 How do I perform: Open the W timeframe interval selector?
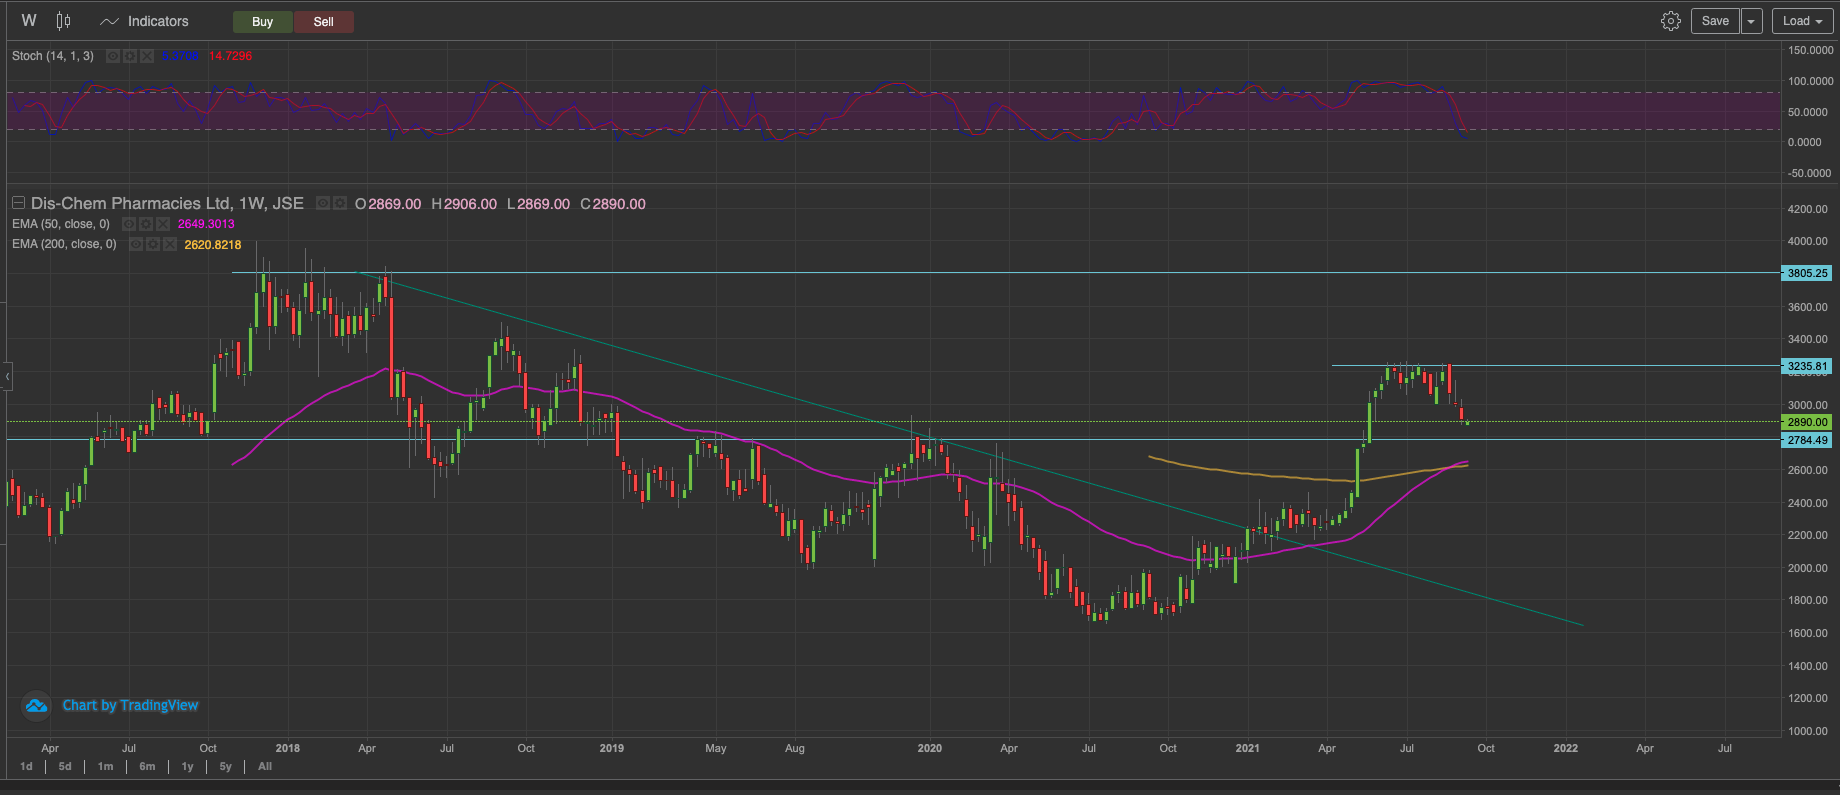pyautogui.click(x=29, y=21)
